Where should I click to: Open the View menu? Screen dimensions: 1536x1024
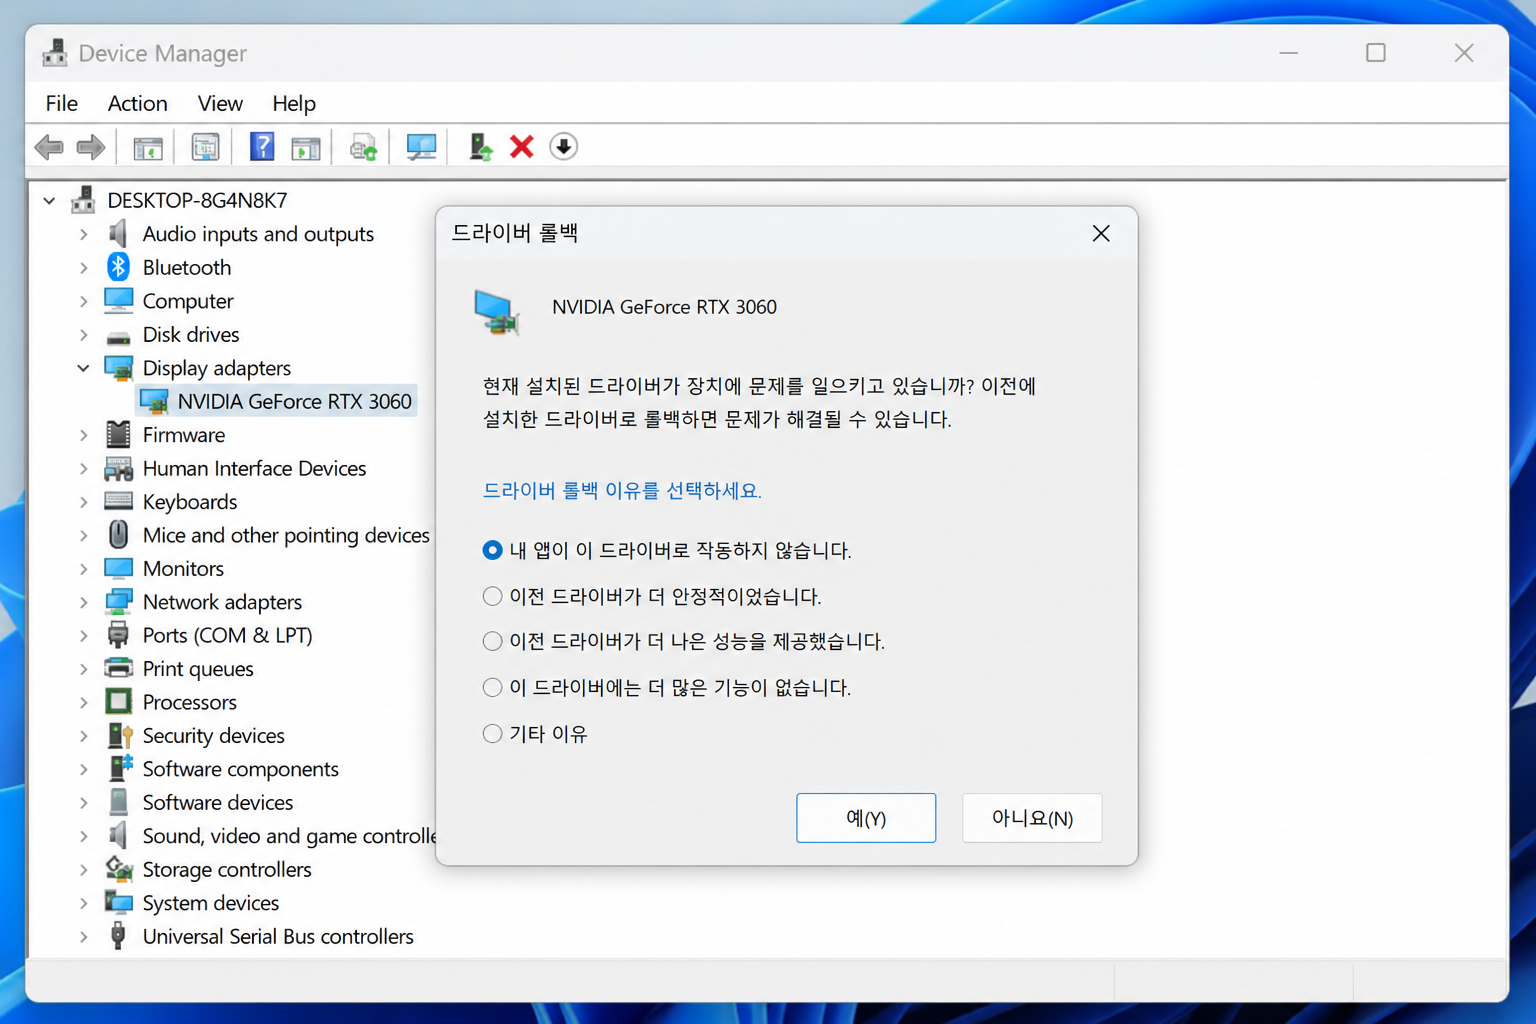(220, 103)
